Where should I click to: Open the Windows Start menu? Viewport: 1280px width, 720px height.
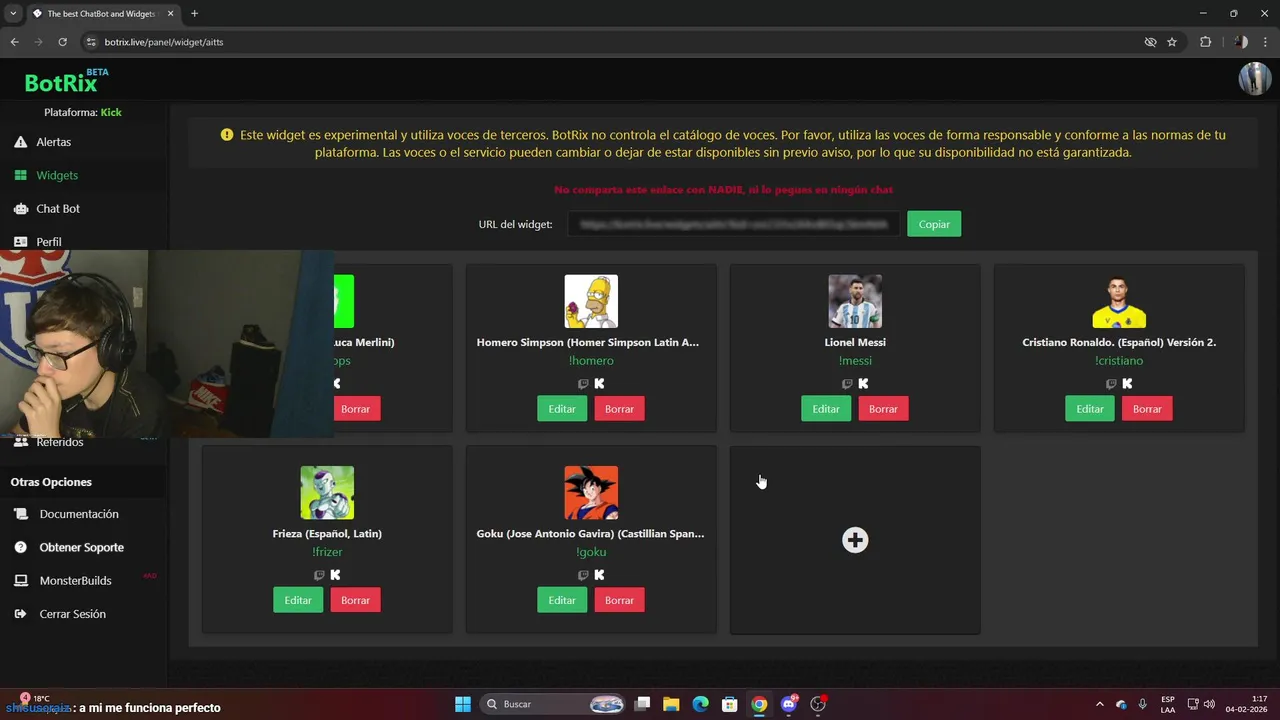(463, 704)
